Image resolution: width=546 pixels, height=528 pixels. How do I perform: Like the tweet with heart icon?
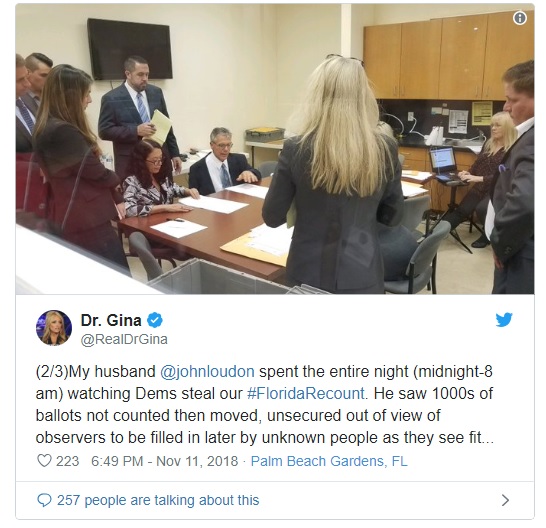point(44,460)
